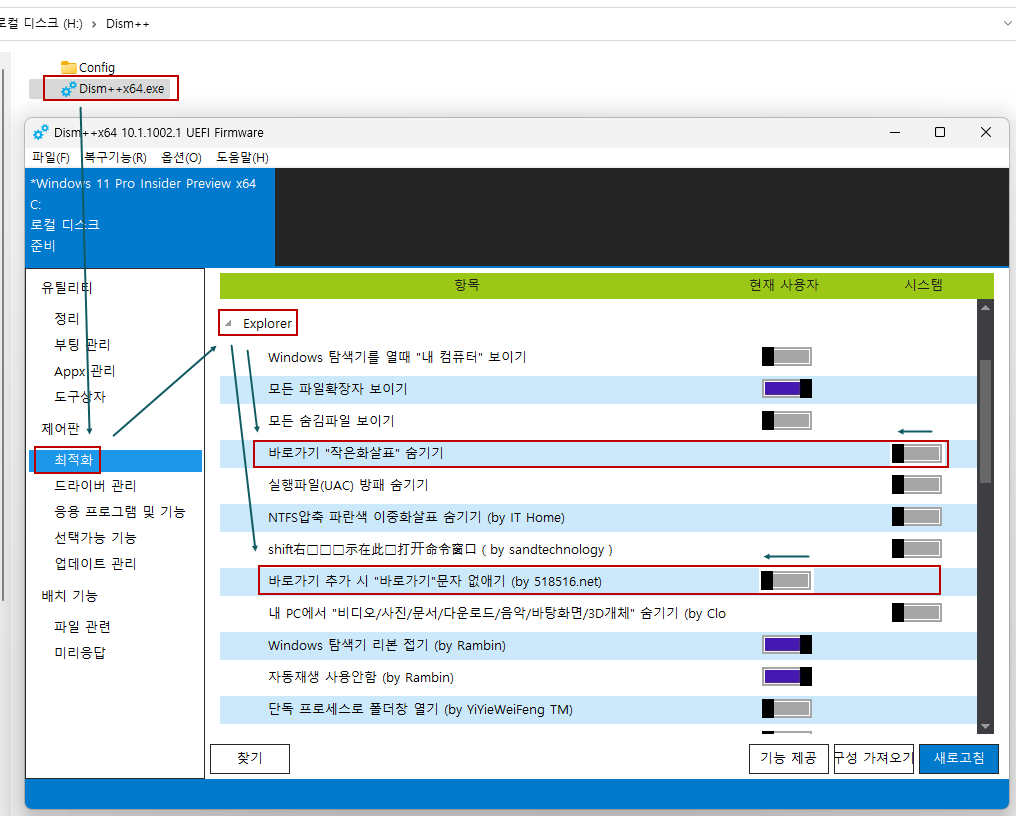Viewport: 1016px width, 816px height.
Task: Select Appx 관리 in sidebar
Action: (84, 371)
